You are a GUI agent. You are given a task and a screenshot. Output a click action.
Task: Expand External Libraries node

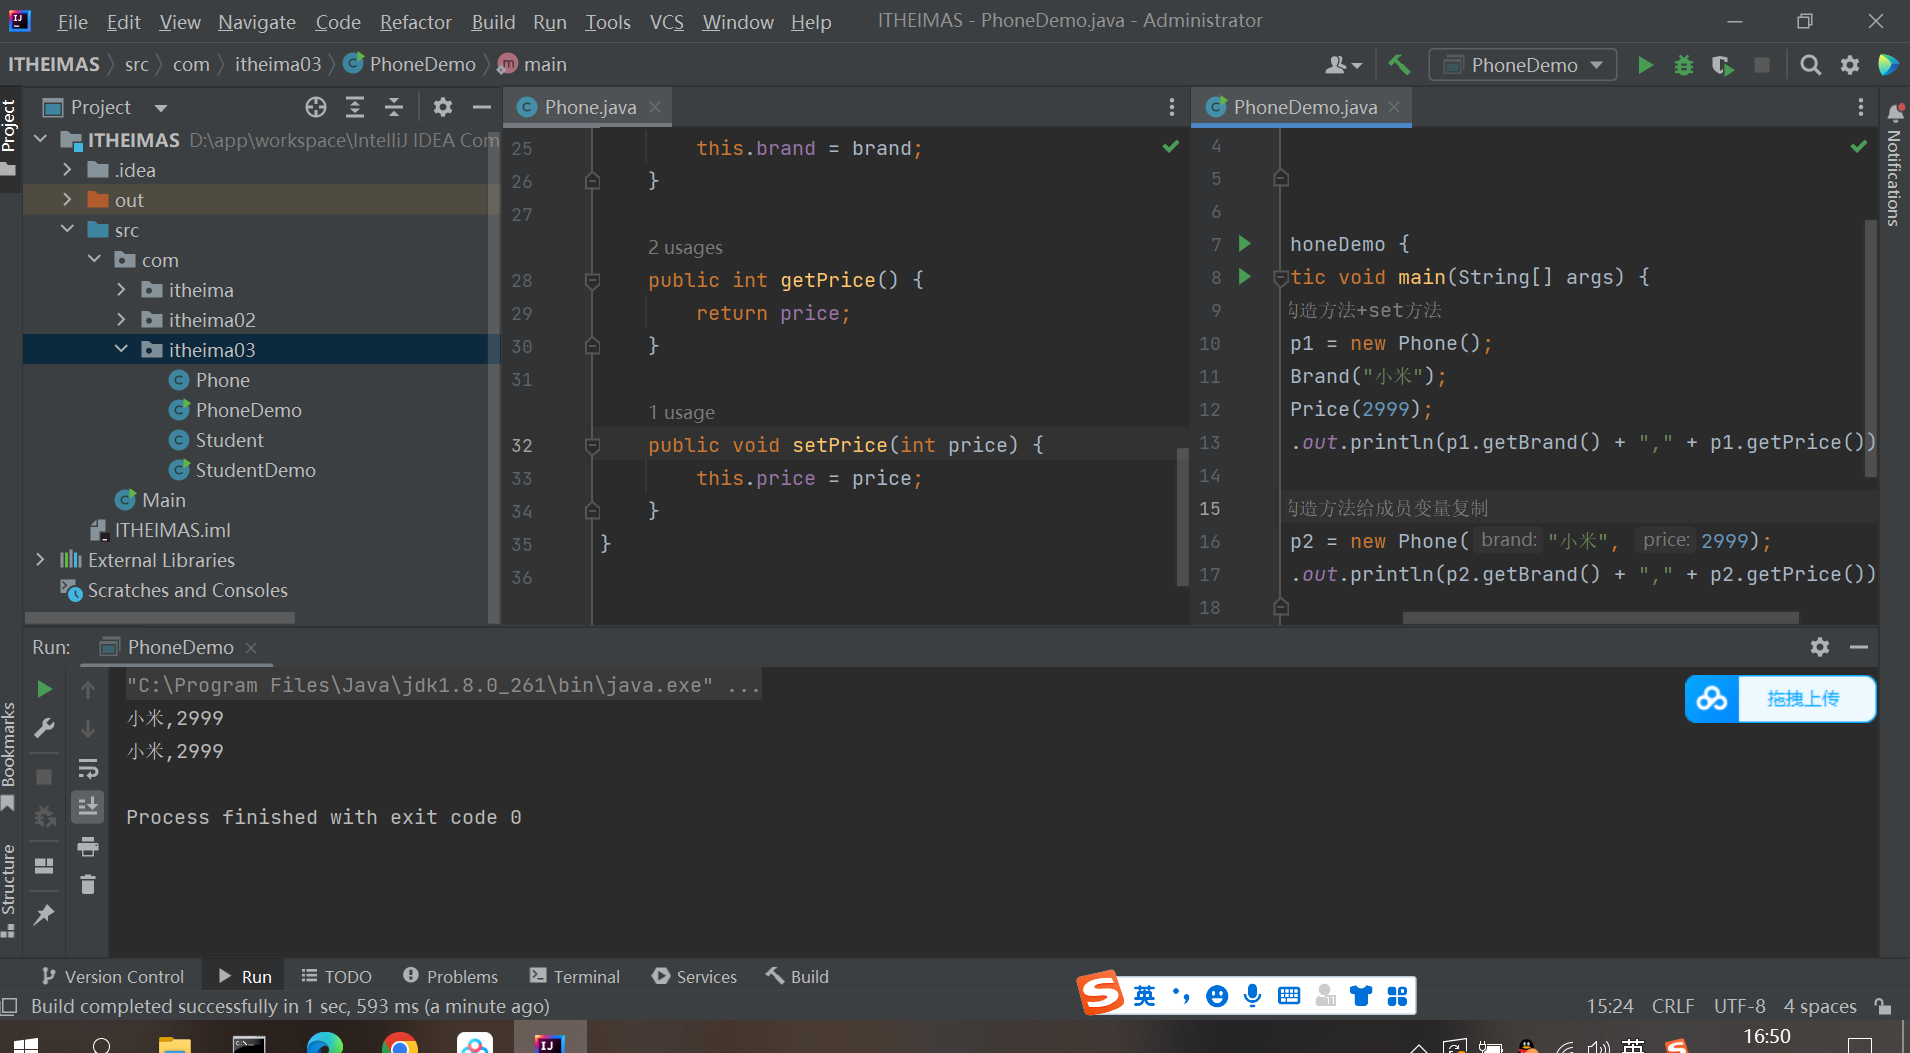click(x=40, y=560)
